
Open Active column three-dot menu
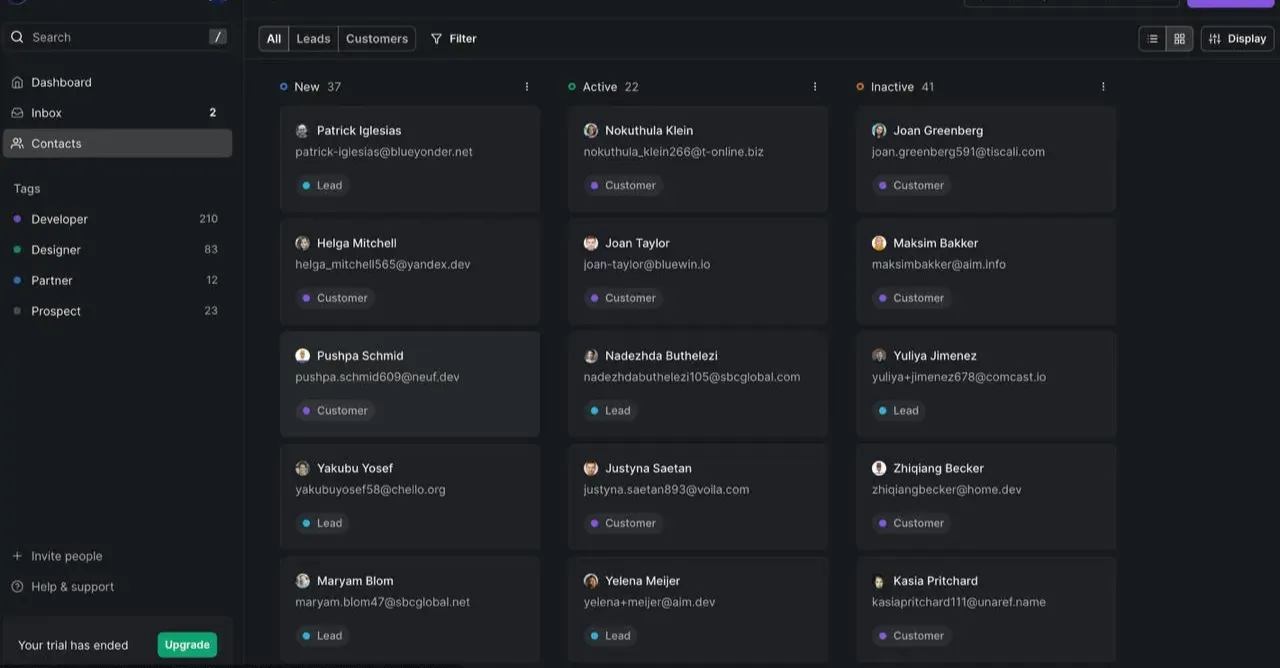pyautogui.click(x=815, y=87)
